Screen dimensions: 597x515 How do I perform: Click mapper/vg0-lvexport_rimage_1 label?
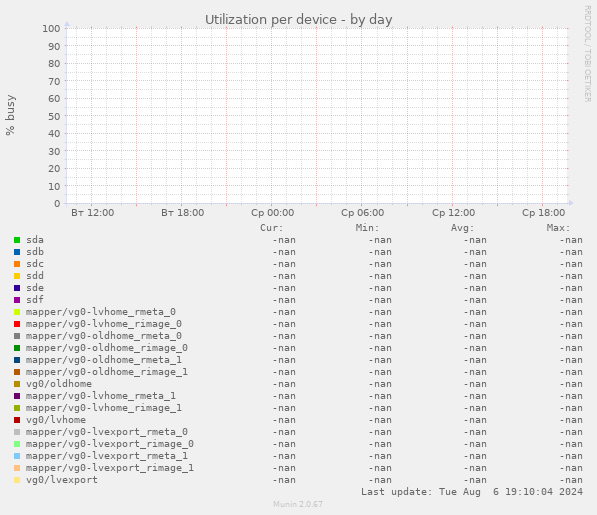(110, 468)
